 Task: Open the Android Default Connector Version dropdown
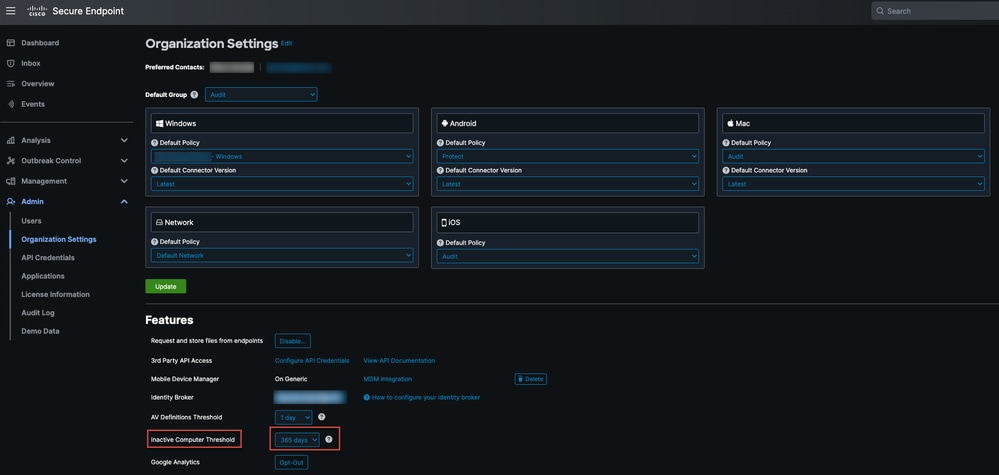pos(568,184)
